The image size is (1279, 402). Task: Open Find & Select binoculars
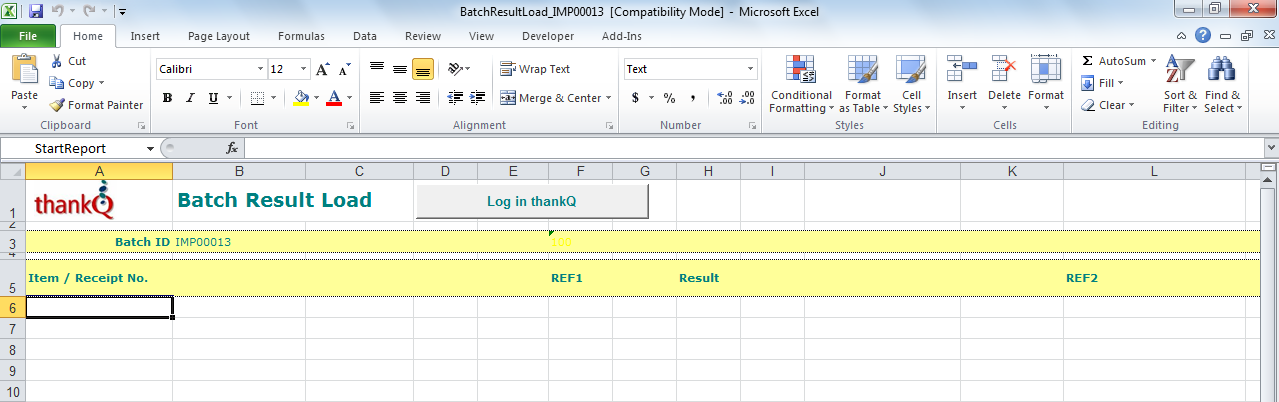1222,84
